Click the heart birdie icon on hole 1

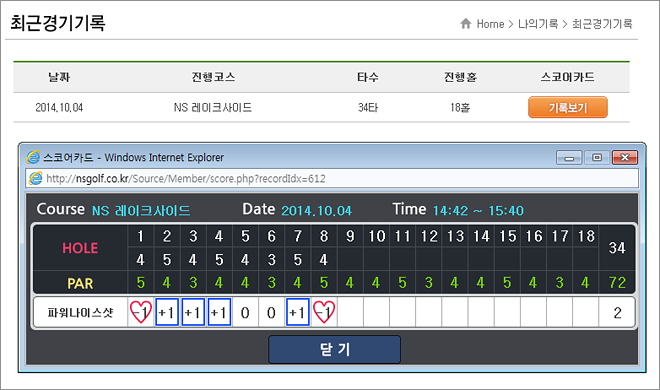click(141, 312)
